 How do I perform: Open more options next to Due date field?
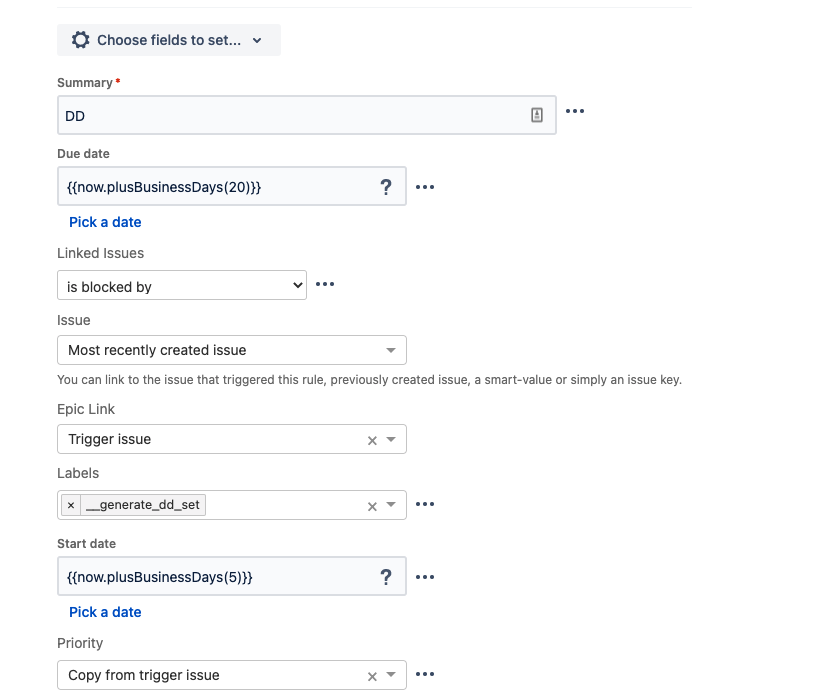tap(425, 187)
